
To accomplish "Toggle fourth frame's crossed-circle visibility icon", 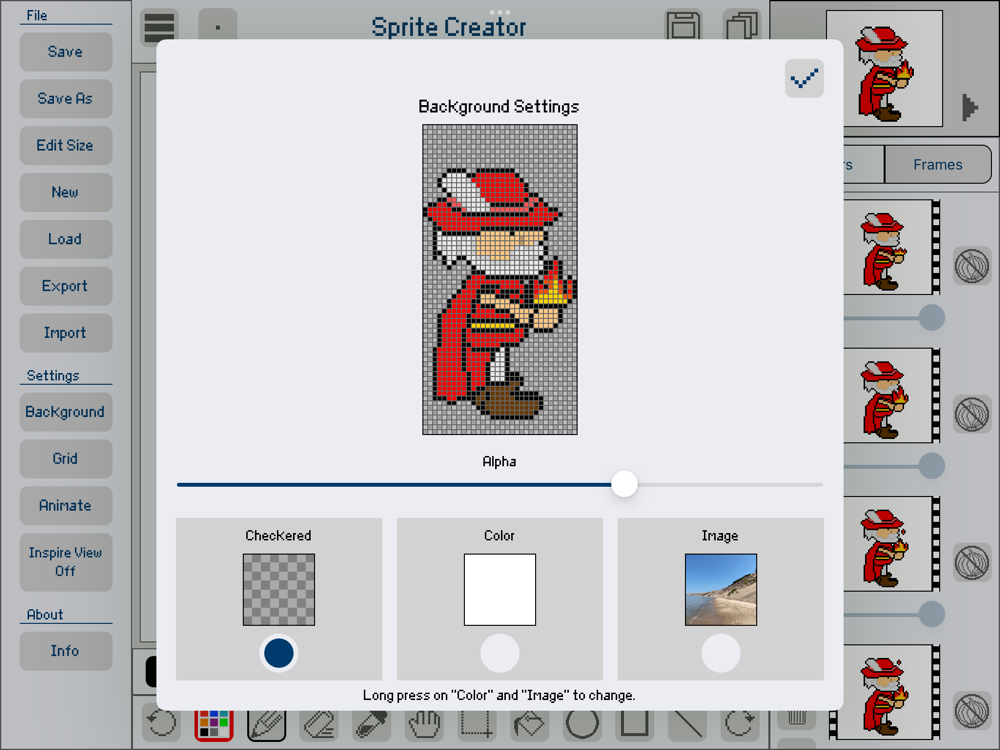I will pyautogui.click(x=972, y=711).
